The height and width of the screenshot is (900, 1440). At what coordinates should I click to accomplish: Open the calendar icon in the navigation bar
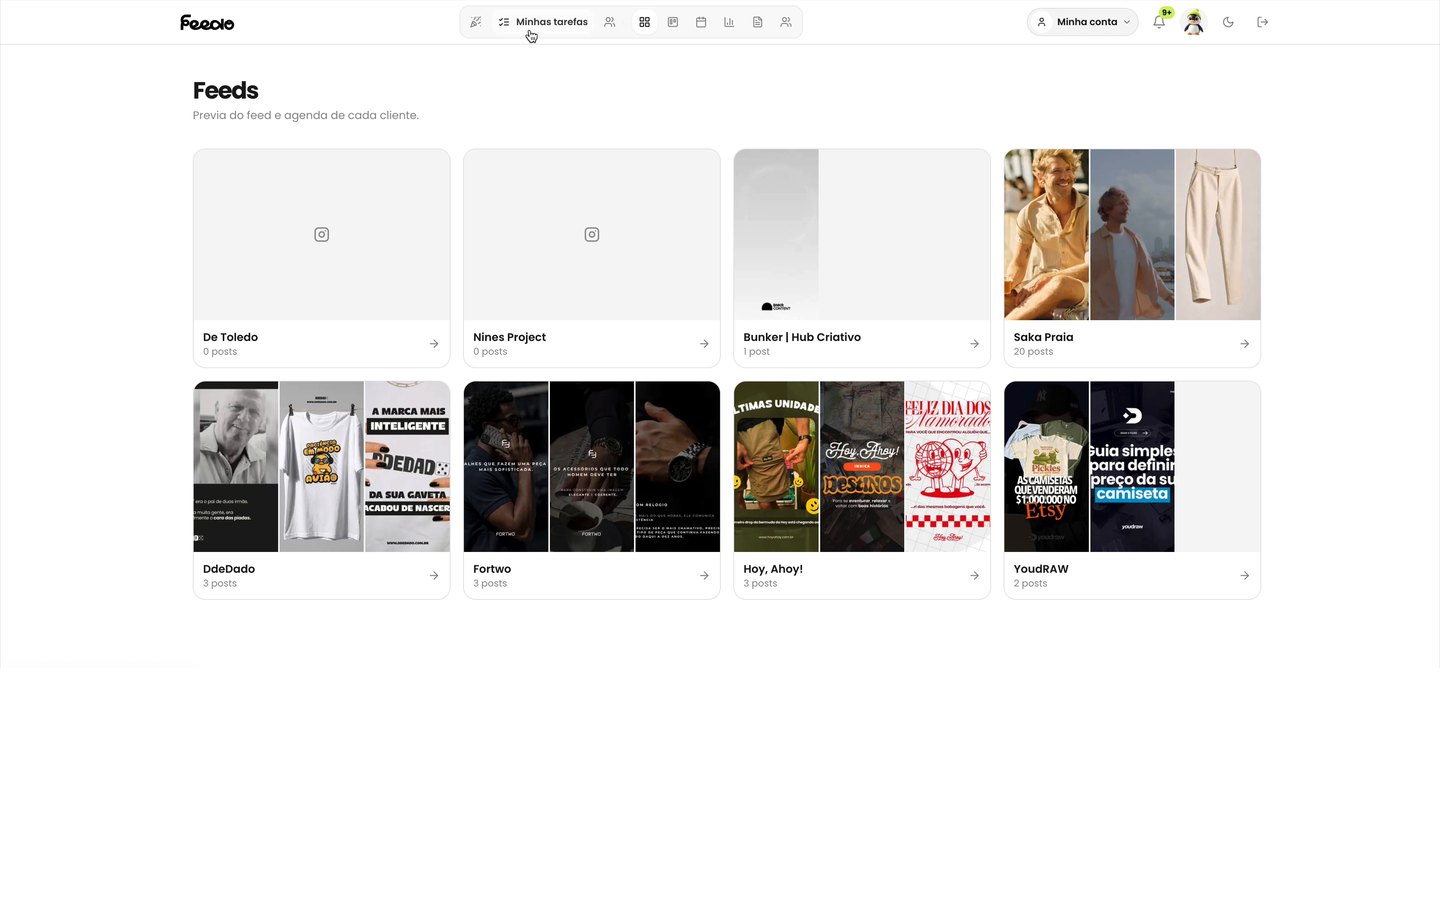pos(701,22)
